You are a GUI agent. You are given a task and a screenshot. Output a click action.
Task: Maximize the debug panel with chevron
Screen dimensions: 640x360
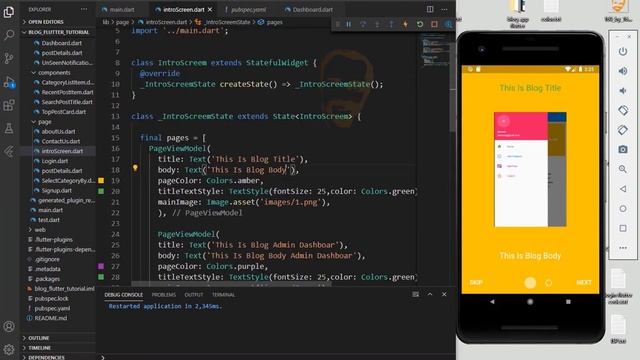coord(430,294)
